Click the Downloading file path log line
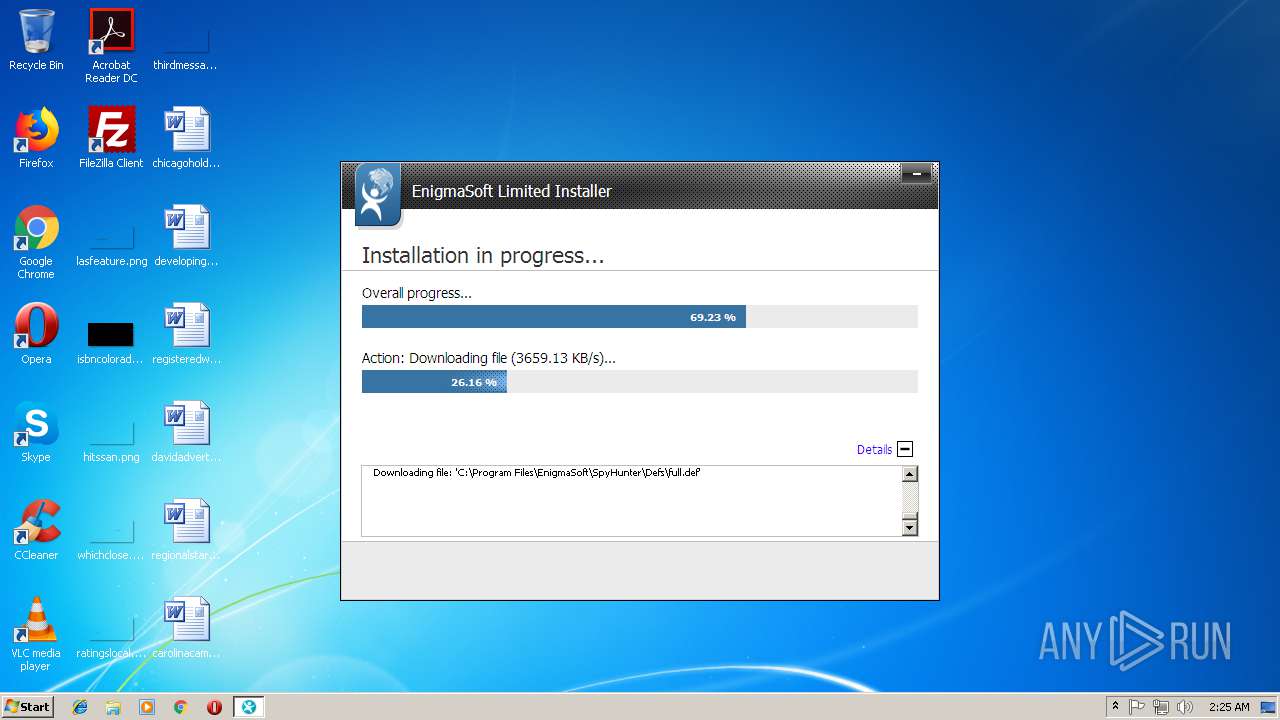The width and height of the screenshot is (1280, 720). [x=536, y=472]
